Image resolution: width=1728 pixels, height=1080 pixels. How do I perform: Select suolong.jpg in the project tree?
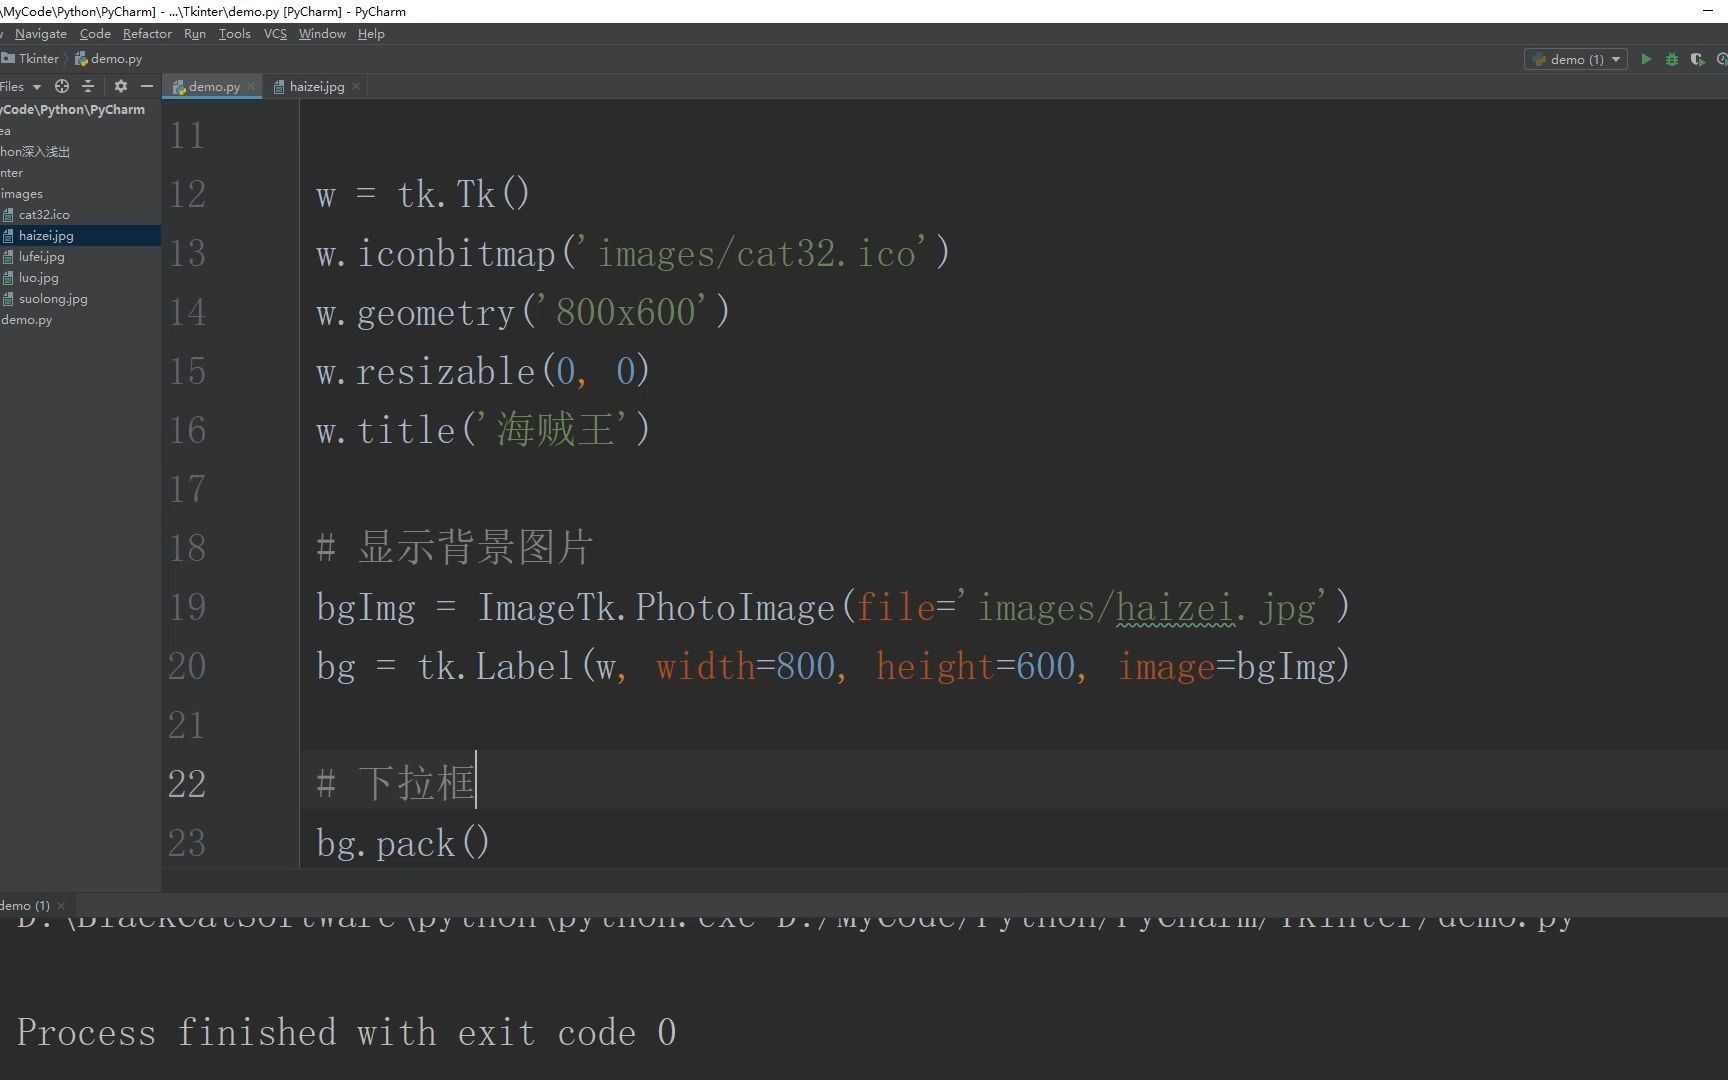coord(53,298)
